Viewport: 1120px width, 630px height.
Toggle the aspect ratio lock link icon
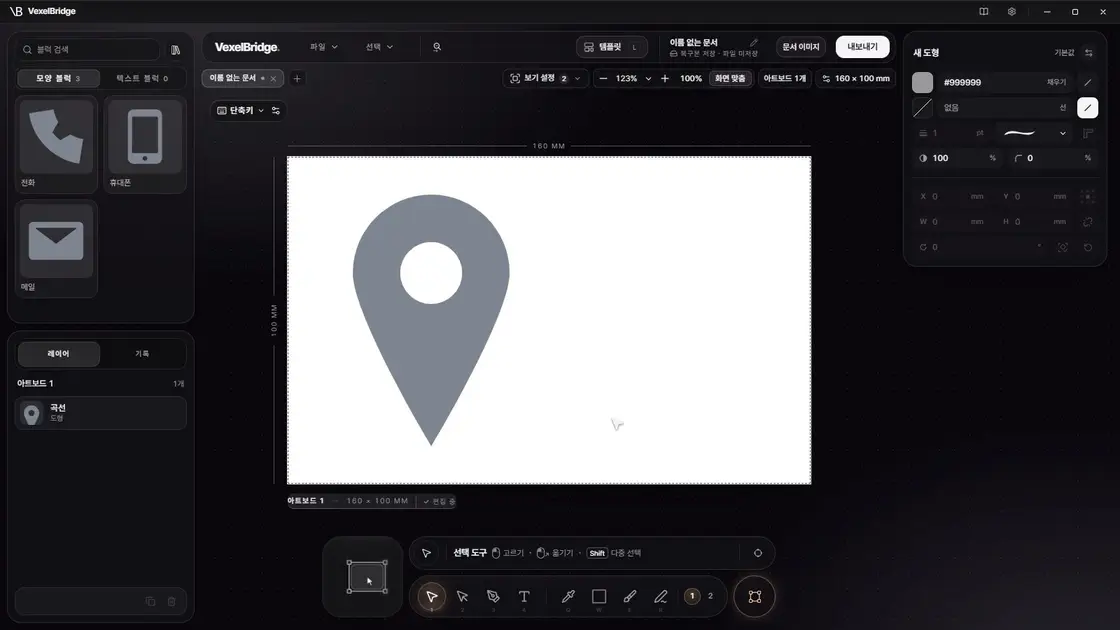click(x=1088, y=222)
